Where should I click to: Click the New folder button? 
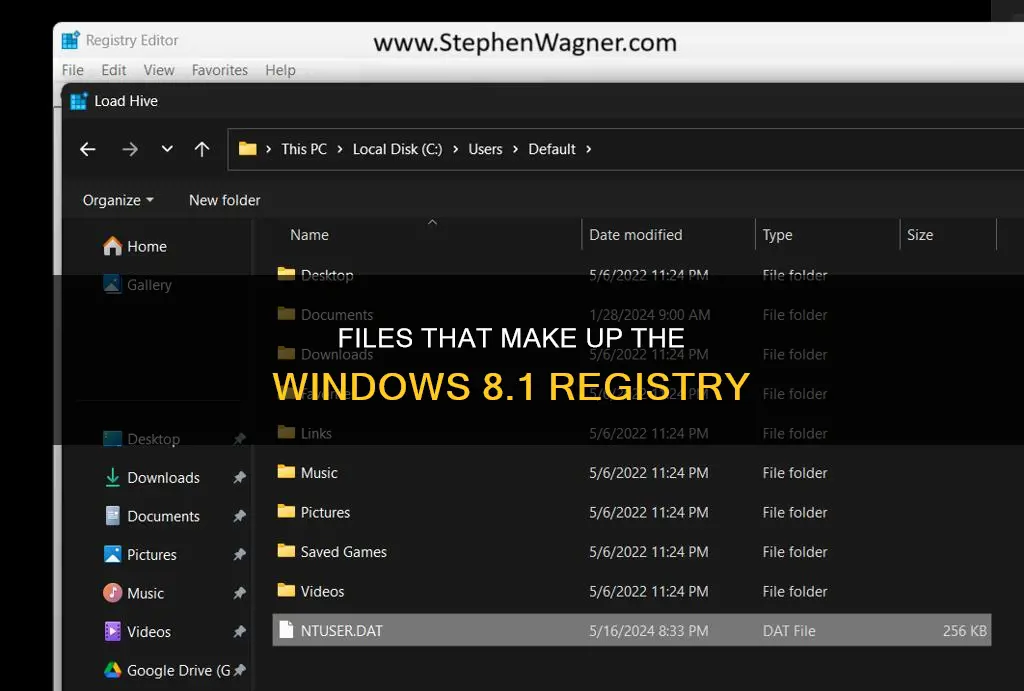223,200
